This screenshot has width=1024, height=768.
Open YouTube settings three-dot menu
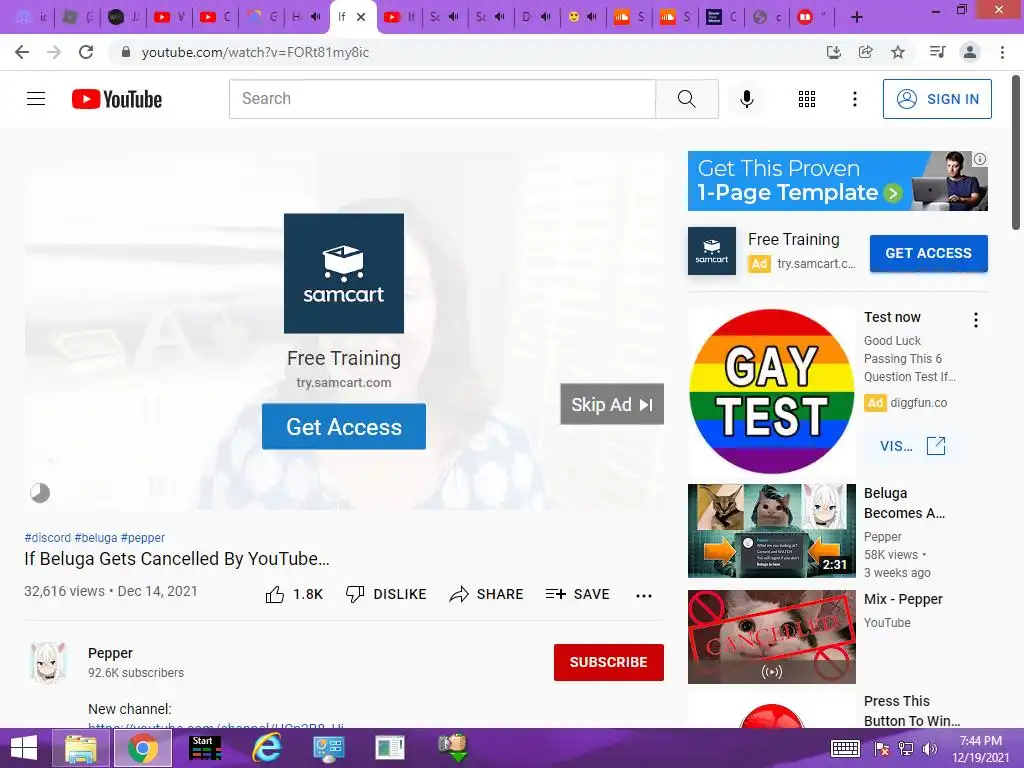point(854,99)
